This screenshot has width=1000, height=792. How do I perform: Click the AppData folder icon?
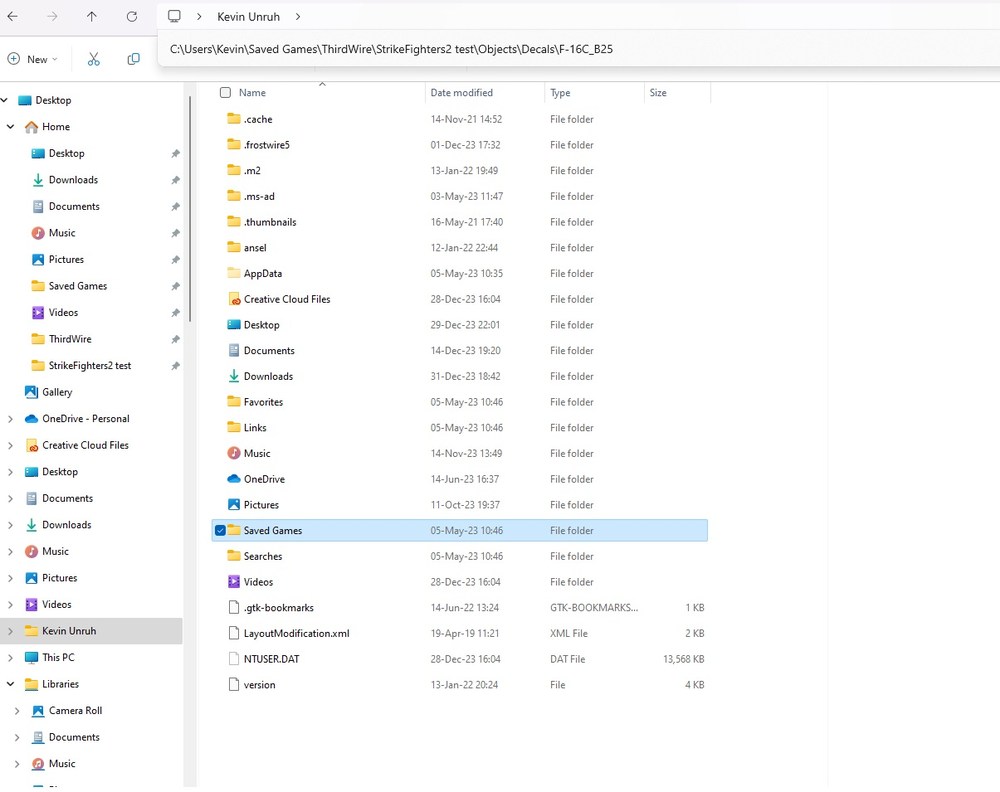(x=234, y=273)
